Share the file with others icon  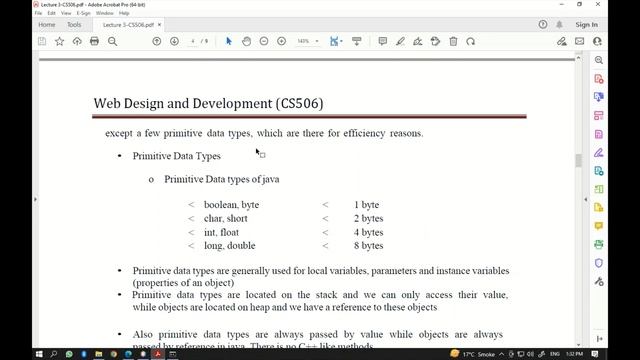point(597,41)
